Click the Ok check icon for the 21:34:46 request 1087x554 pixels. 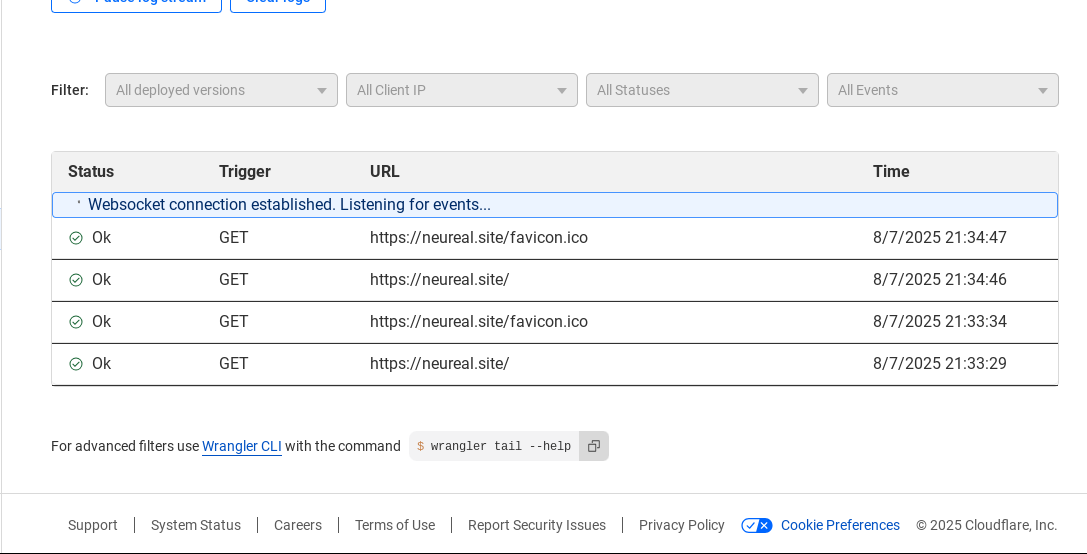tap(76, 280)
